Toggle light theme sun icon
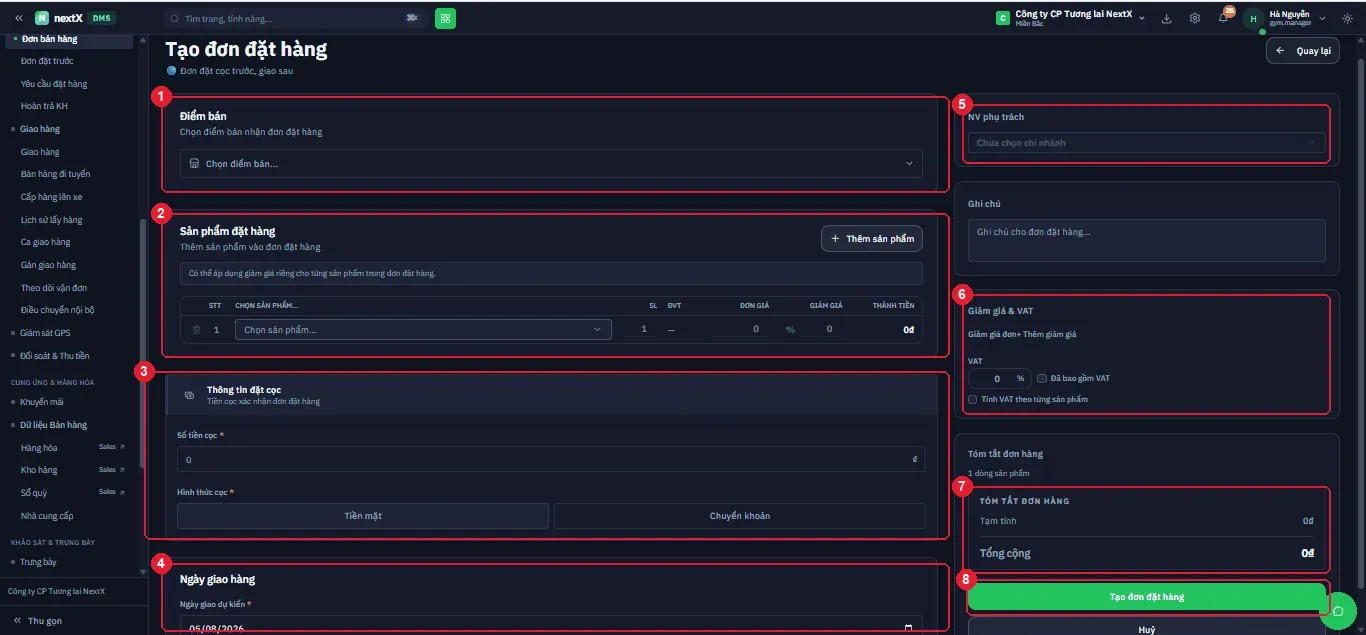Viewport: 1366px width, 635px height. click(x=1347, y=18)
